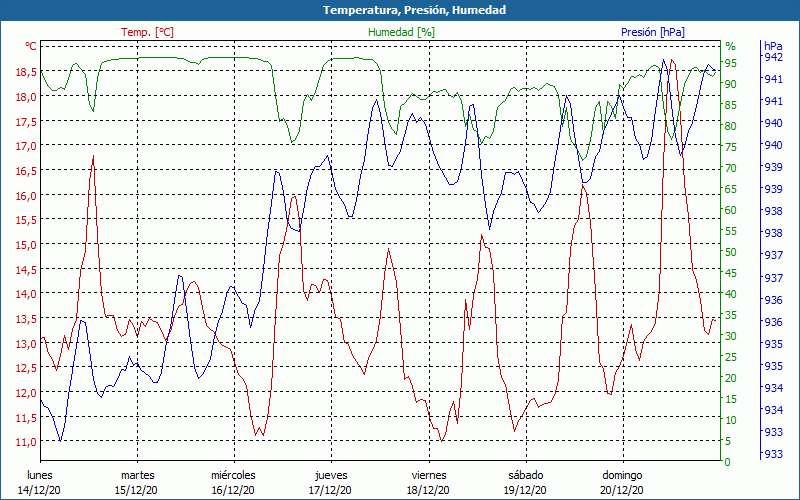Click the 'viernes' day label
Image resolution: width=800 pixels, height=500 pixels.
(x=429, y=476)
